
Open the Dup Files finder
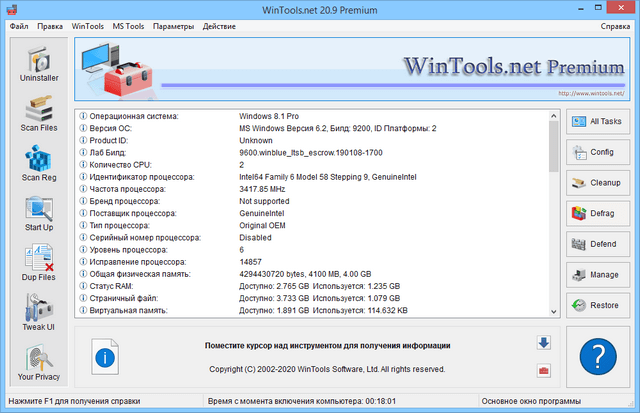pyautogui.click(x=39, y=263)
